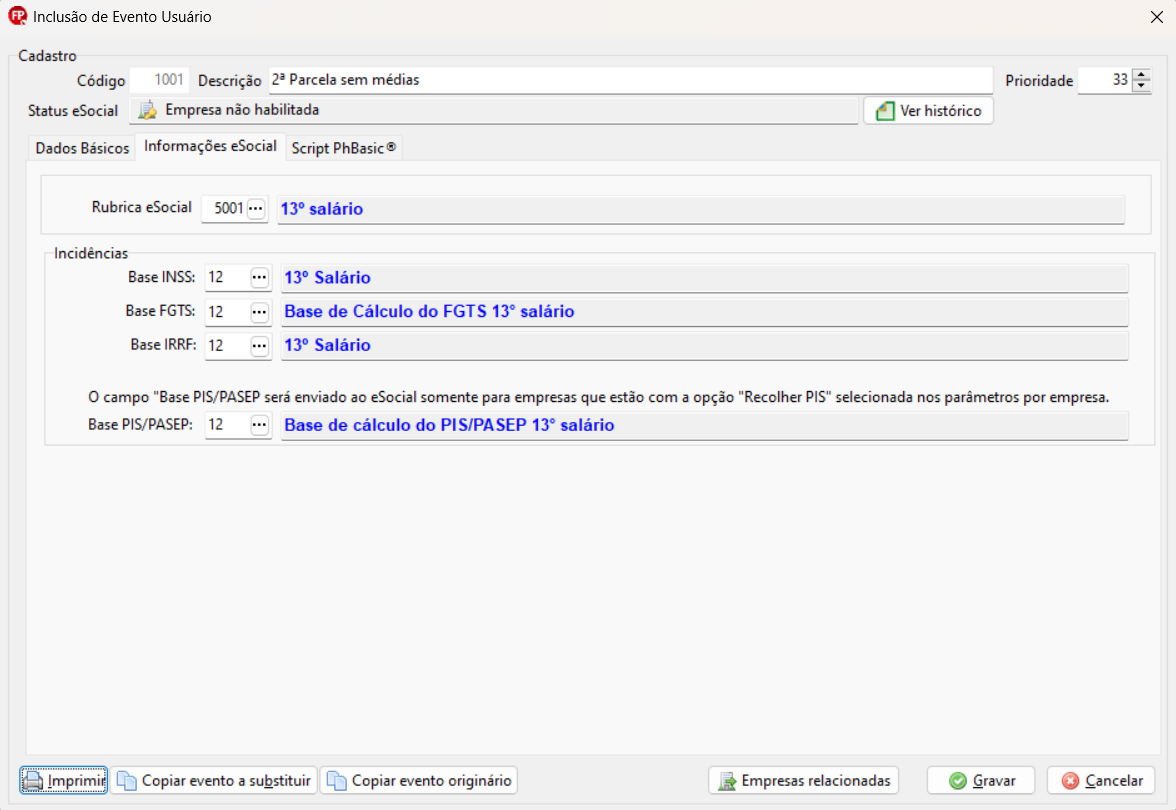Screen dimensions: 1176x810
Task: Click the Imprimir button
Action: click(64, 781)
